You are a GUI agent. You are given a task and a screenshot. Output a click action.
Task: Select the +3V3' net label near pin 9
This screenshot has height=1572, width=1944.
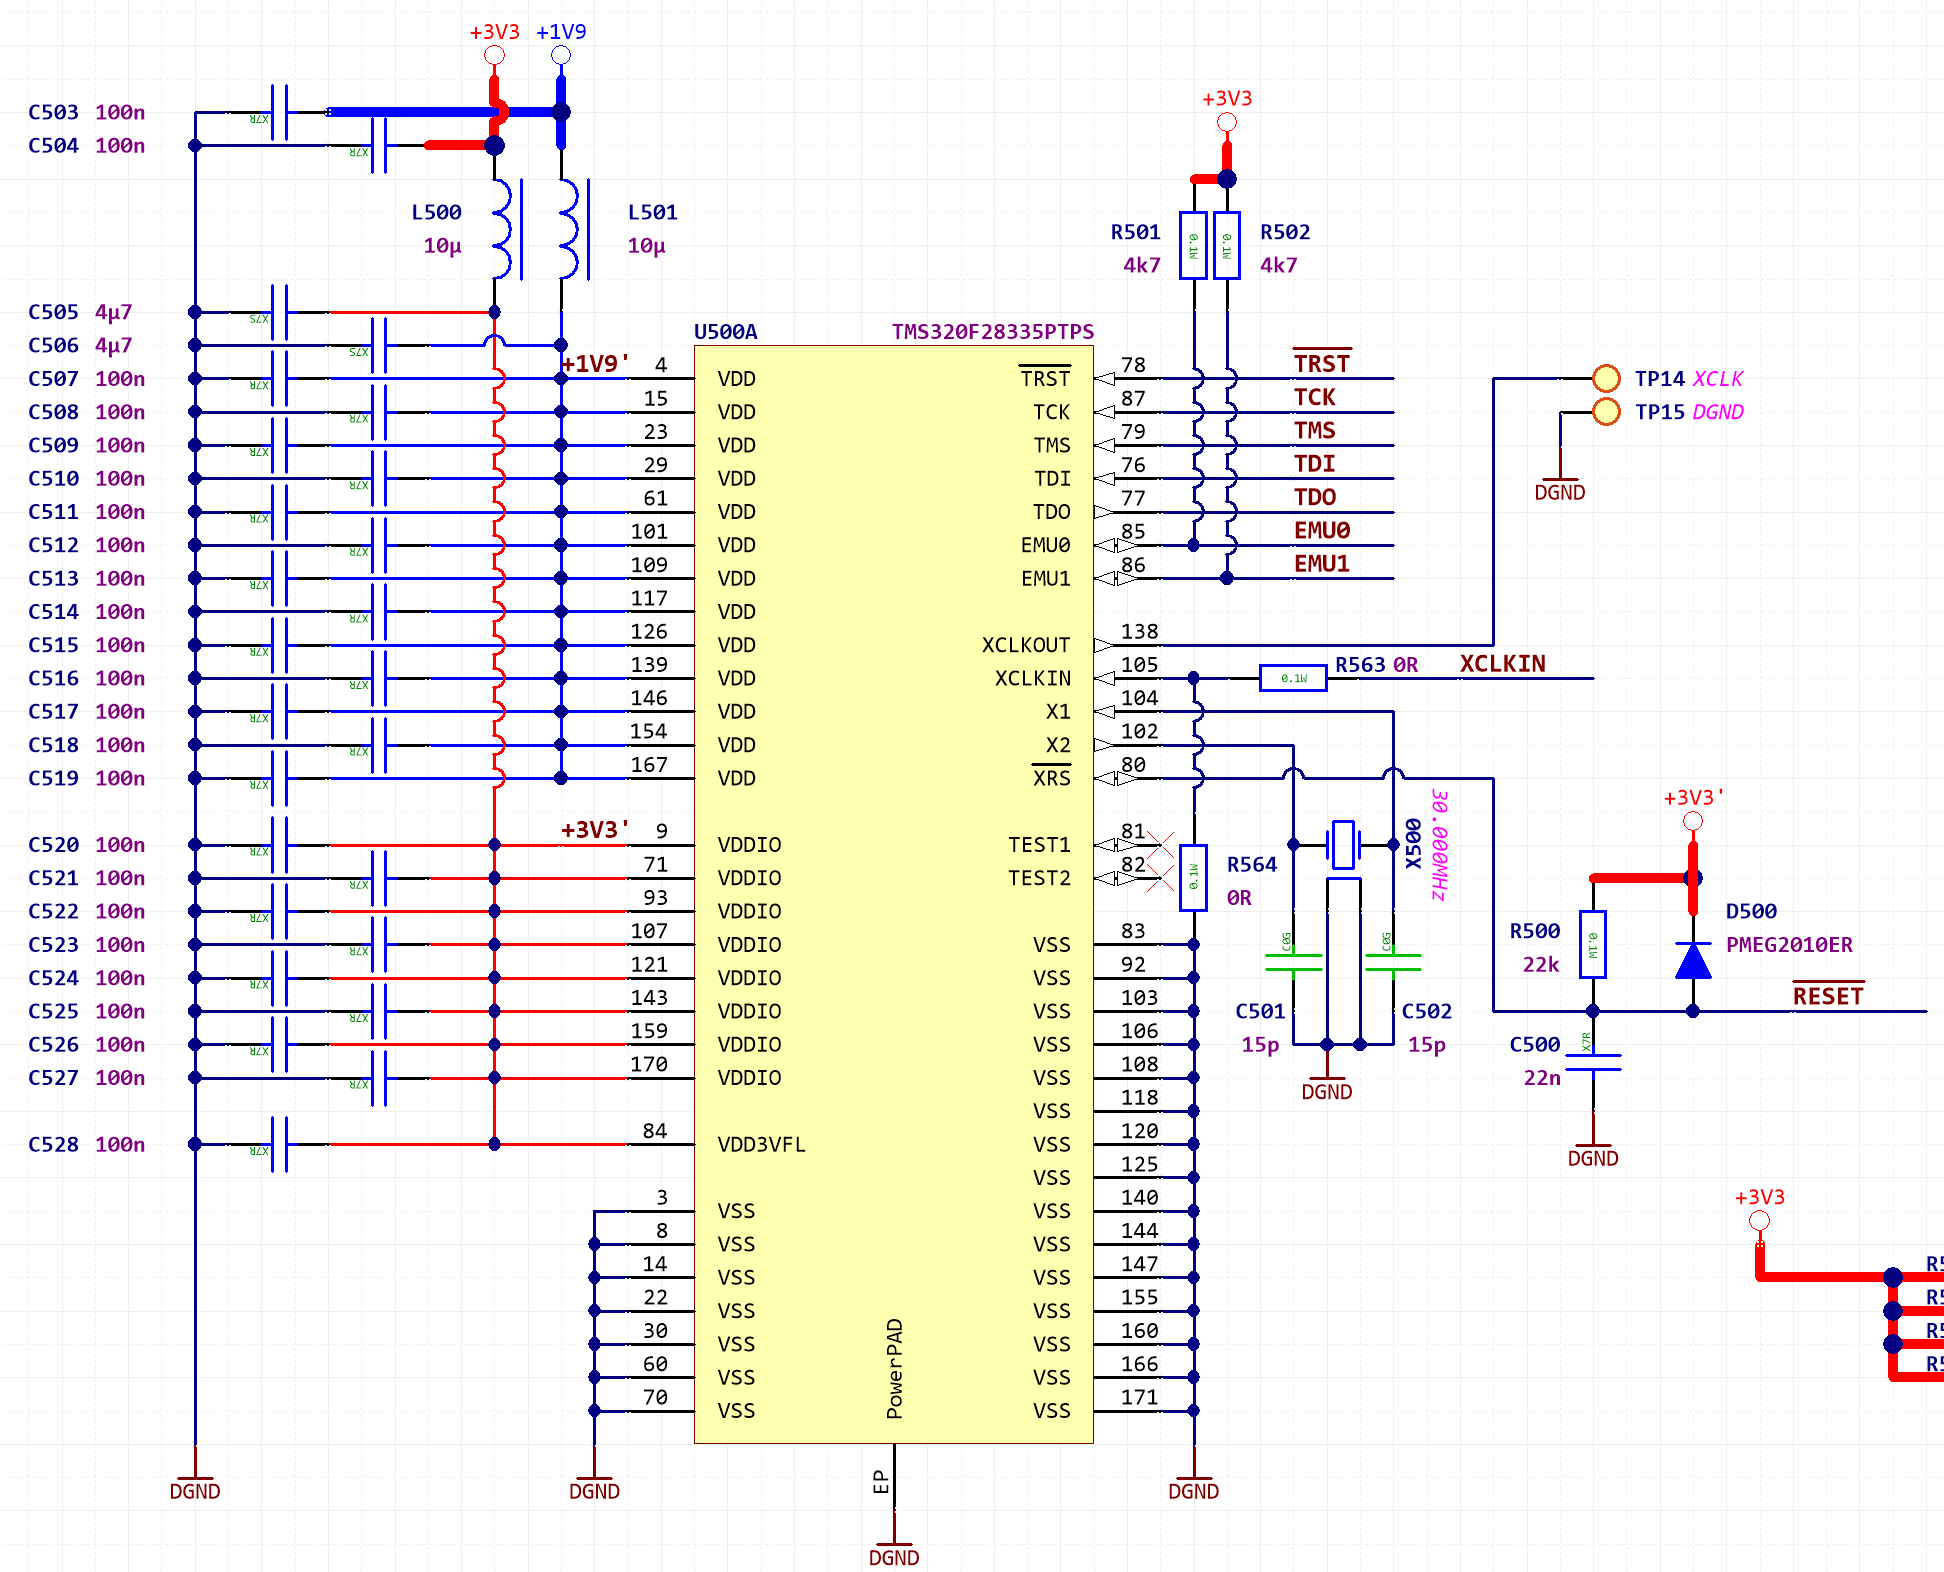pos(596,829)
